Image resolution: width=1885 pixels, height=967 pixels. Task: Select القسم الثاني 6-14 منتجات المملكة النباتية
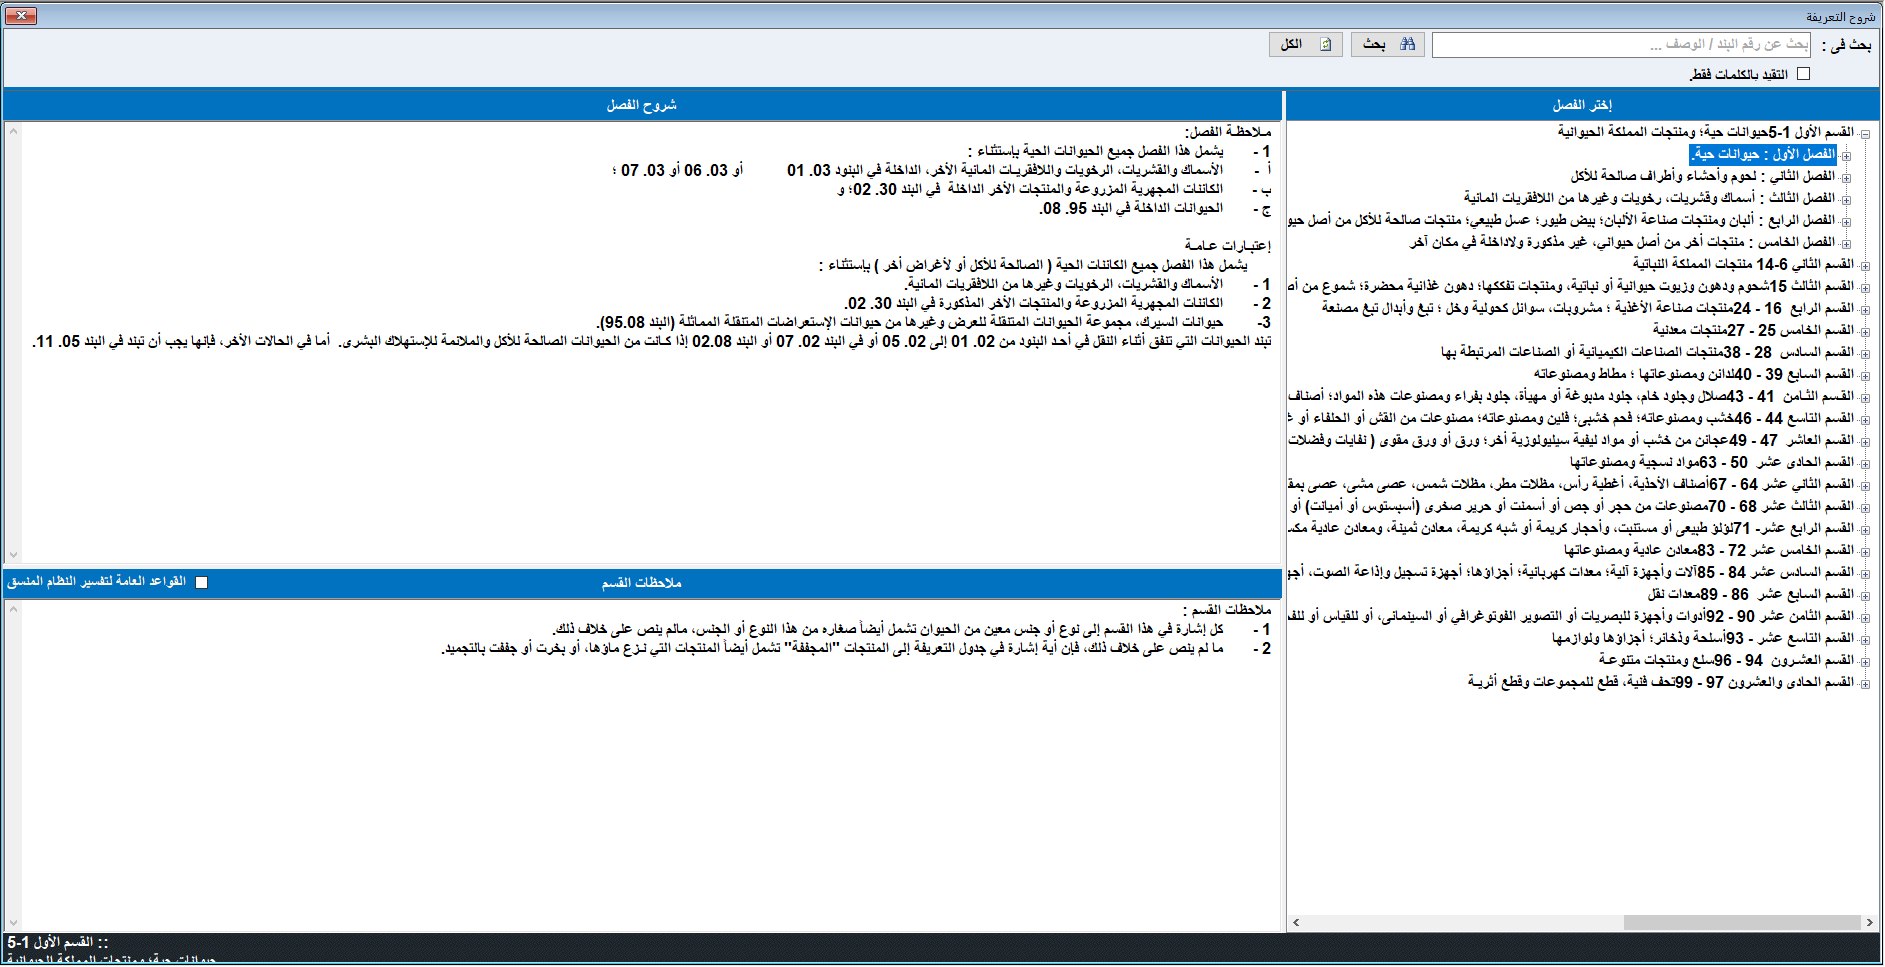(1744, 264)
